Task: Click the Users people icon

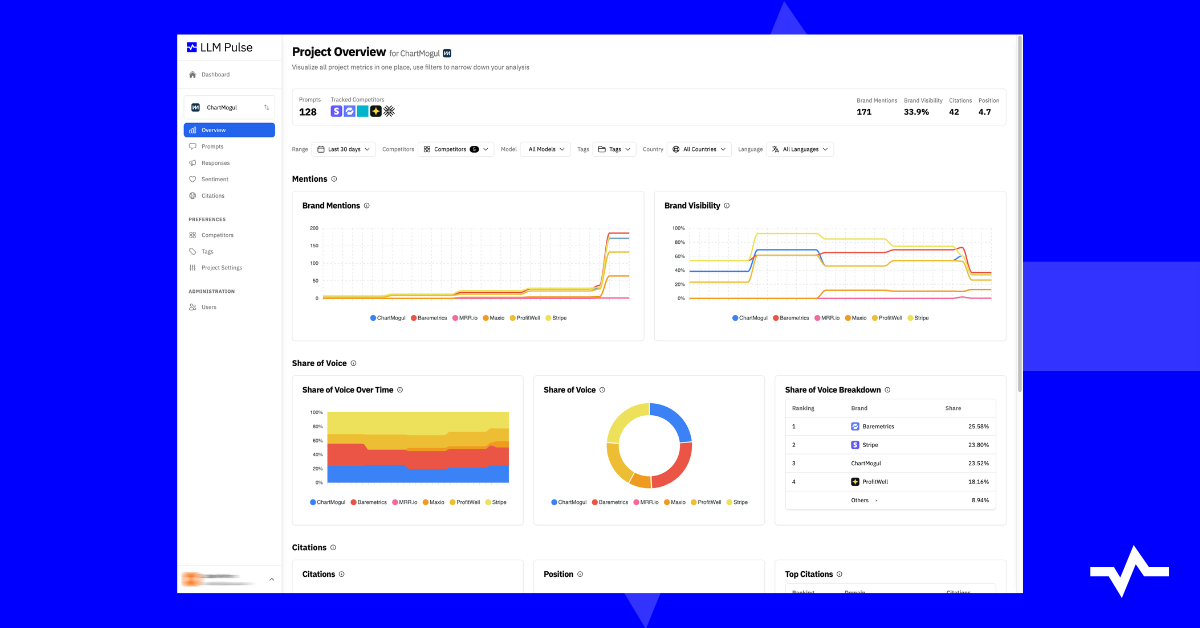Action: [x=192, y=307]
